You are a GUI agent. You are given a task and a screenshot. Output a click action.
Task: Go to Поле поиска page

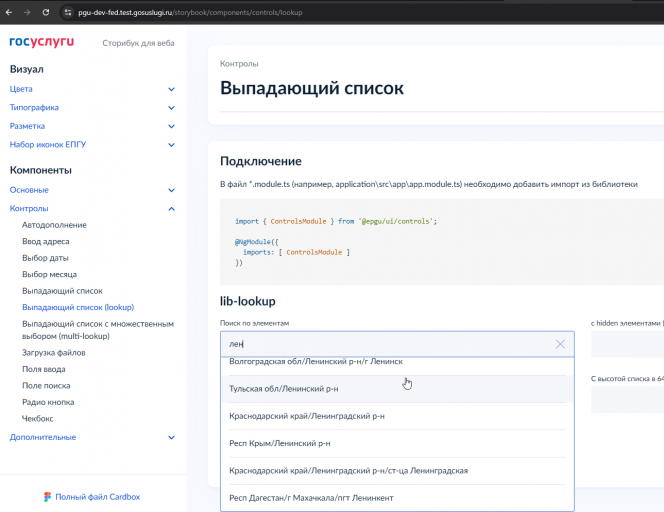46,386
